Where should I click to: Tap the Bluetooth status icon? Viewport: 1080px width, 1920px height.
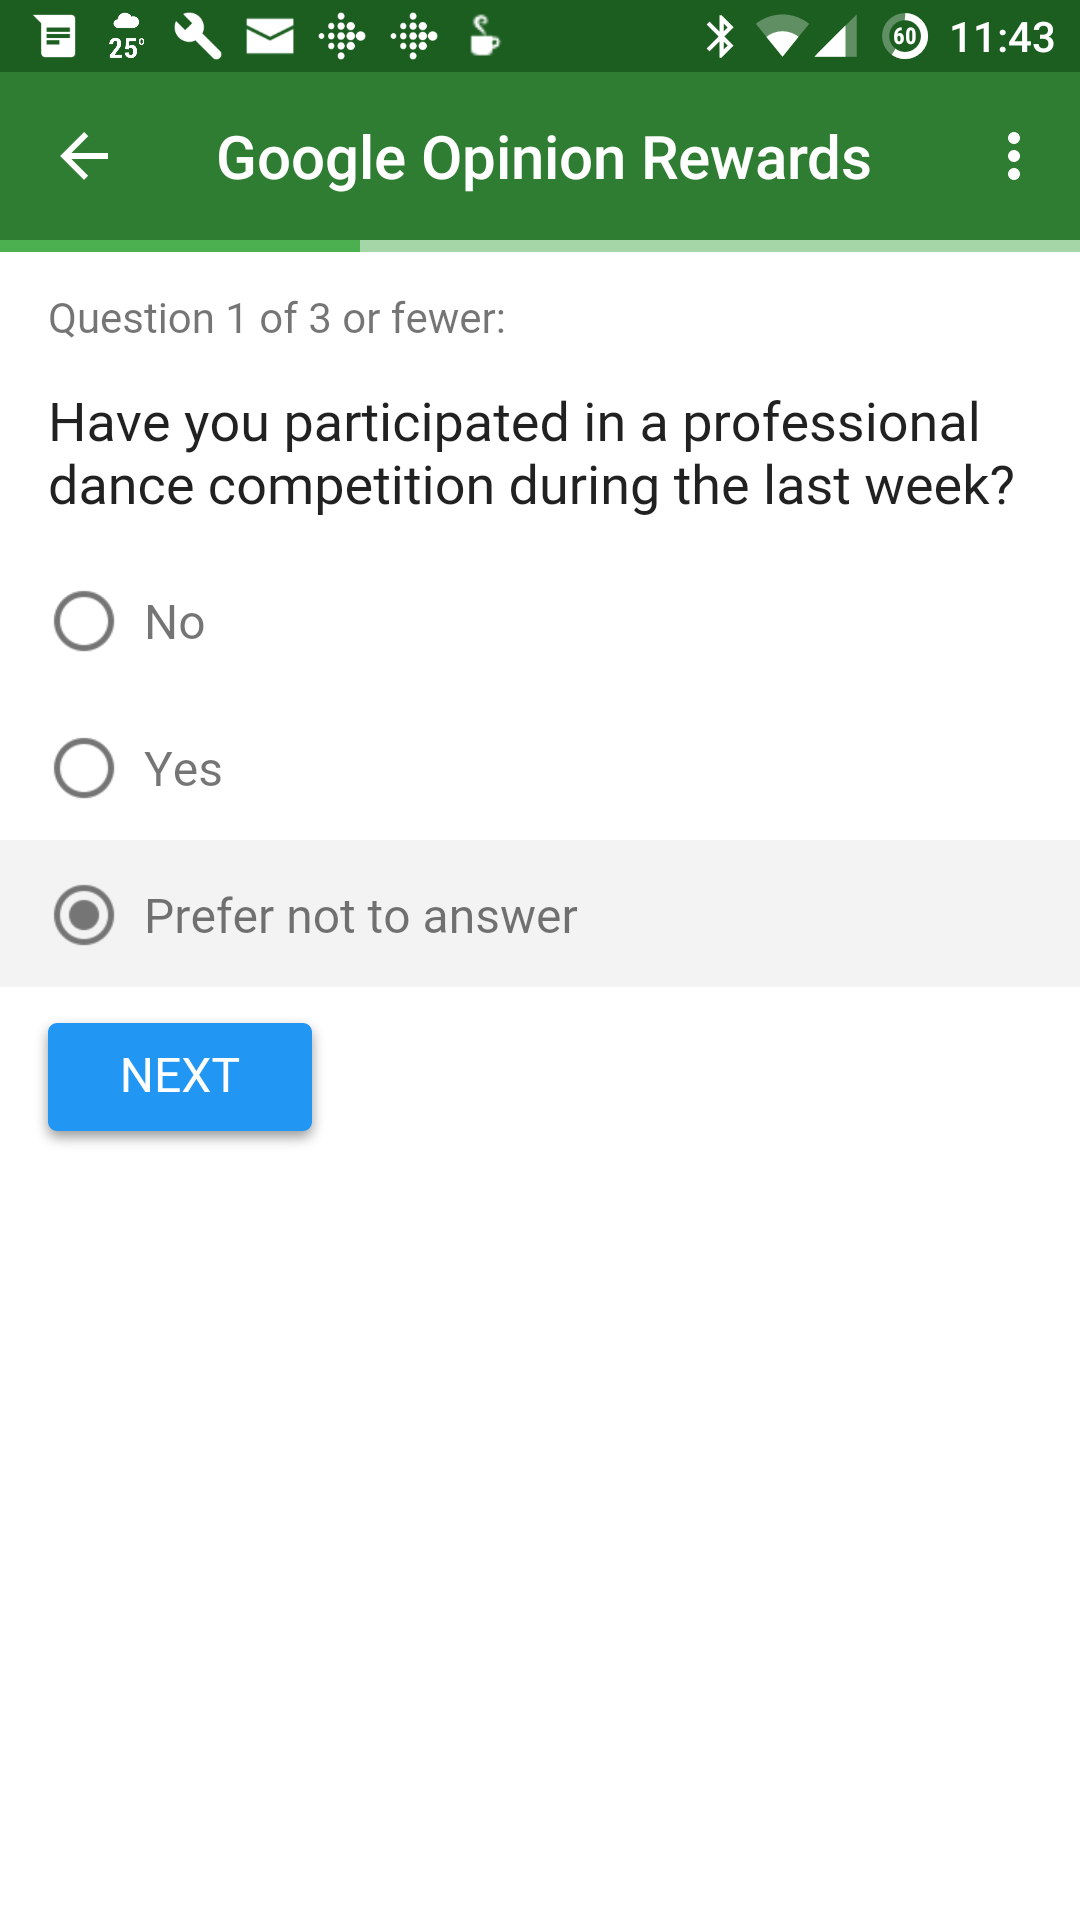720,37
